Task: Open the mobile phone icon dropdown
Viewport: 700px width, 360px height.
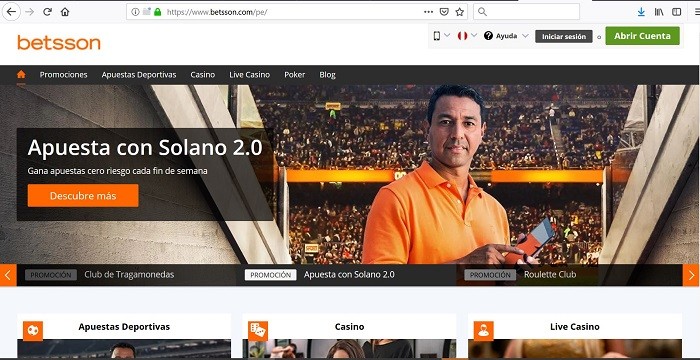Action: pyautogui.click(x=441, y=36)
